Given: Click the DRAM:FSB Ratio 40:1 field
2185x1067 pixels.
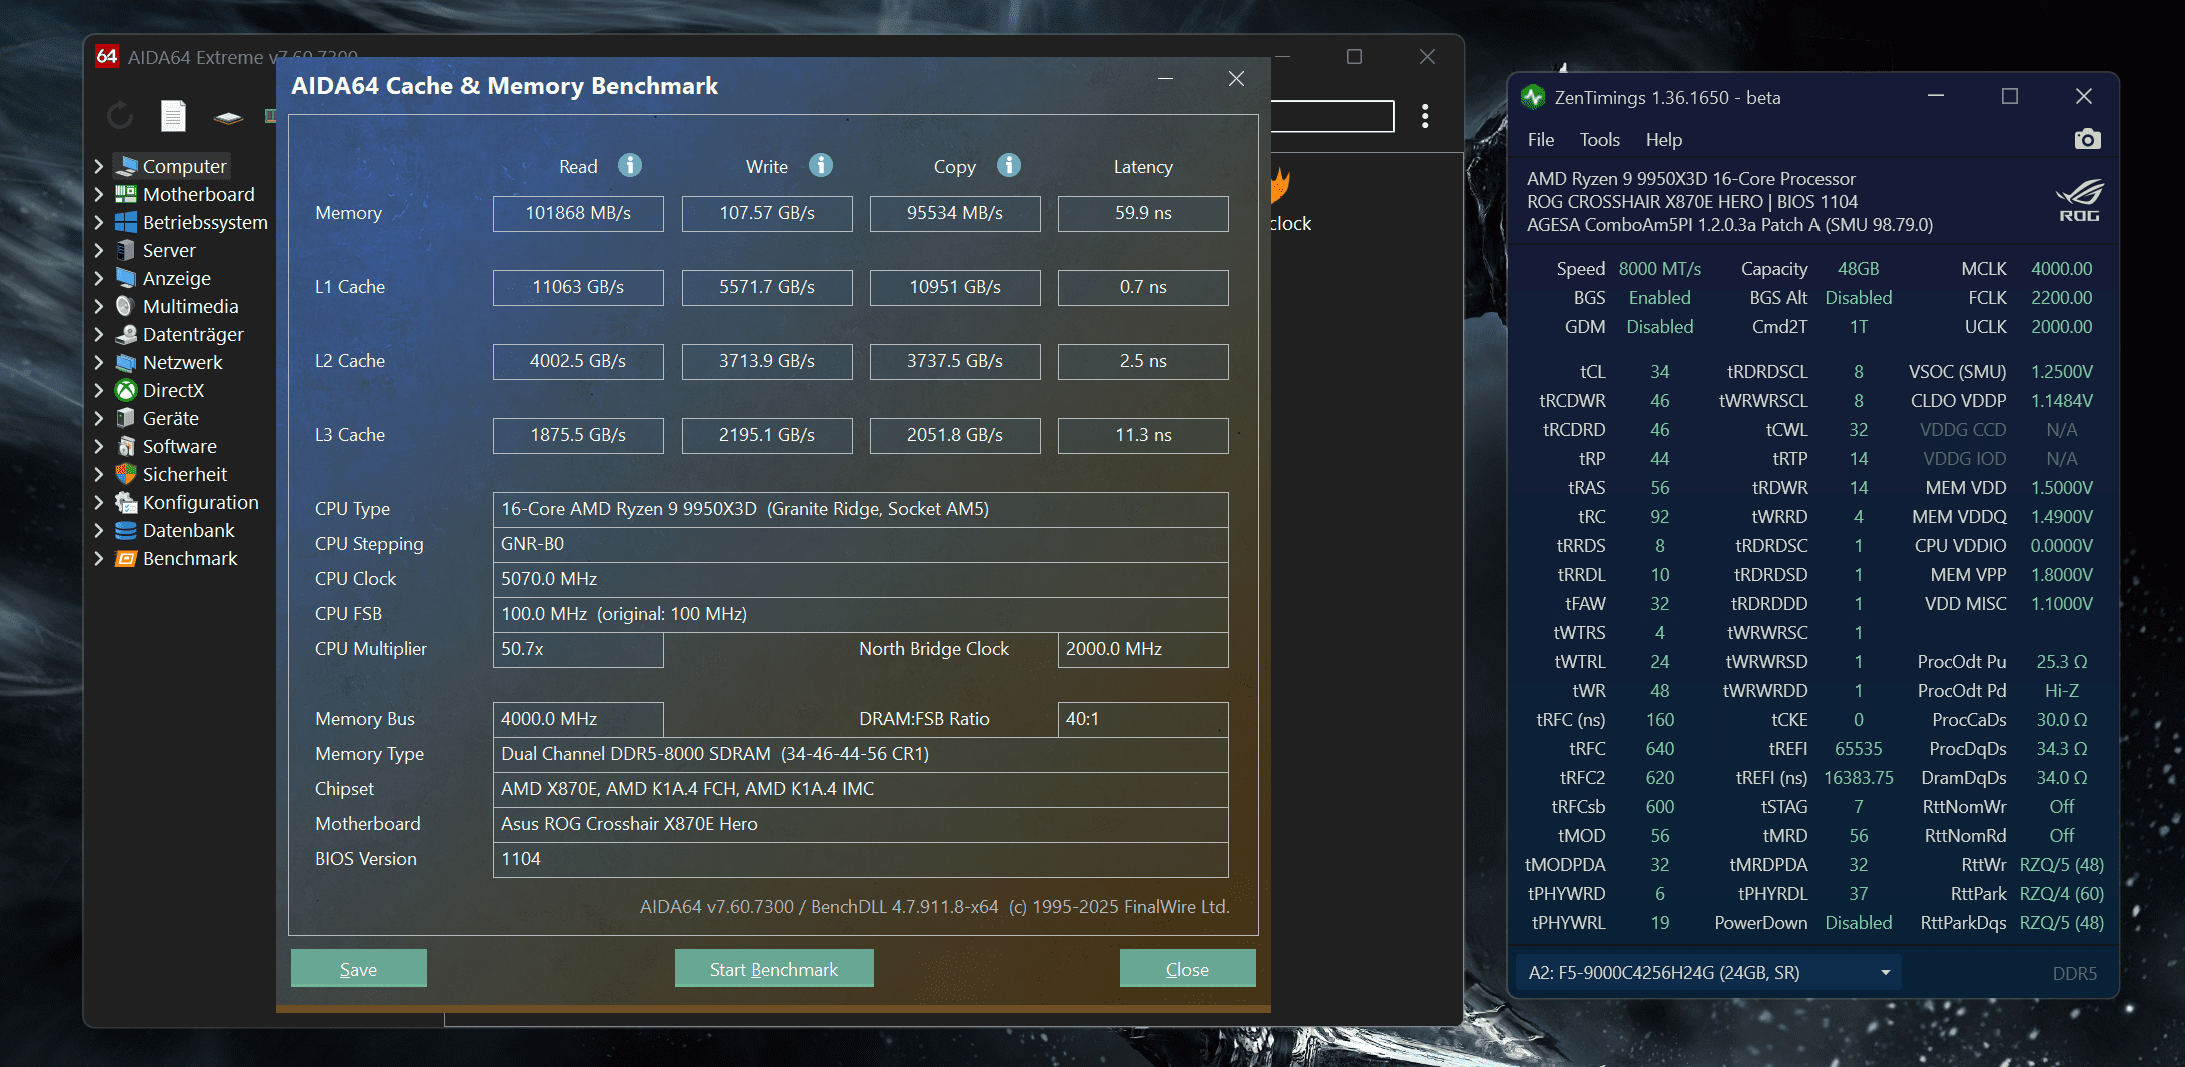Looking at the screenshot, I should [1143, 719].
